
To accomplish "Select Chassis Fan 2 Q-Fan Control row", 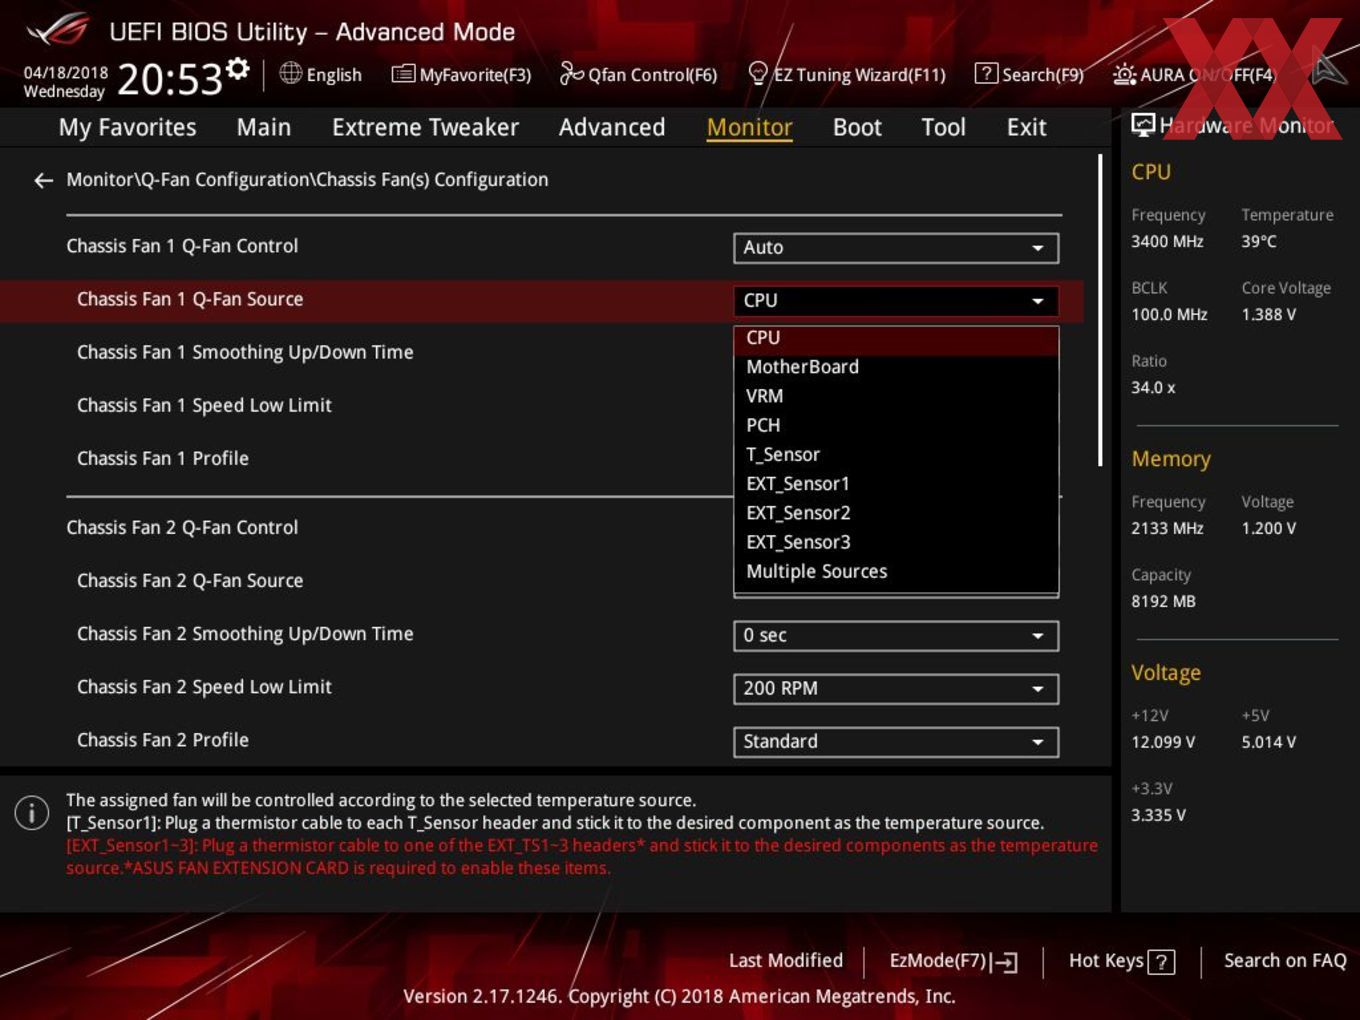I will [182, 528].
